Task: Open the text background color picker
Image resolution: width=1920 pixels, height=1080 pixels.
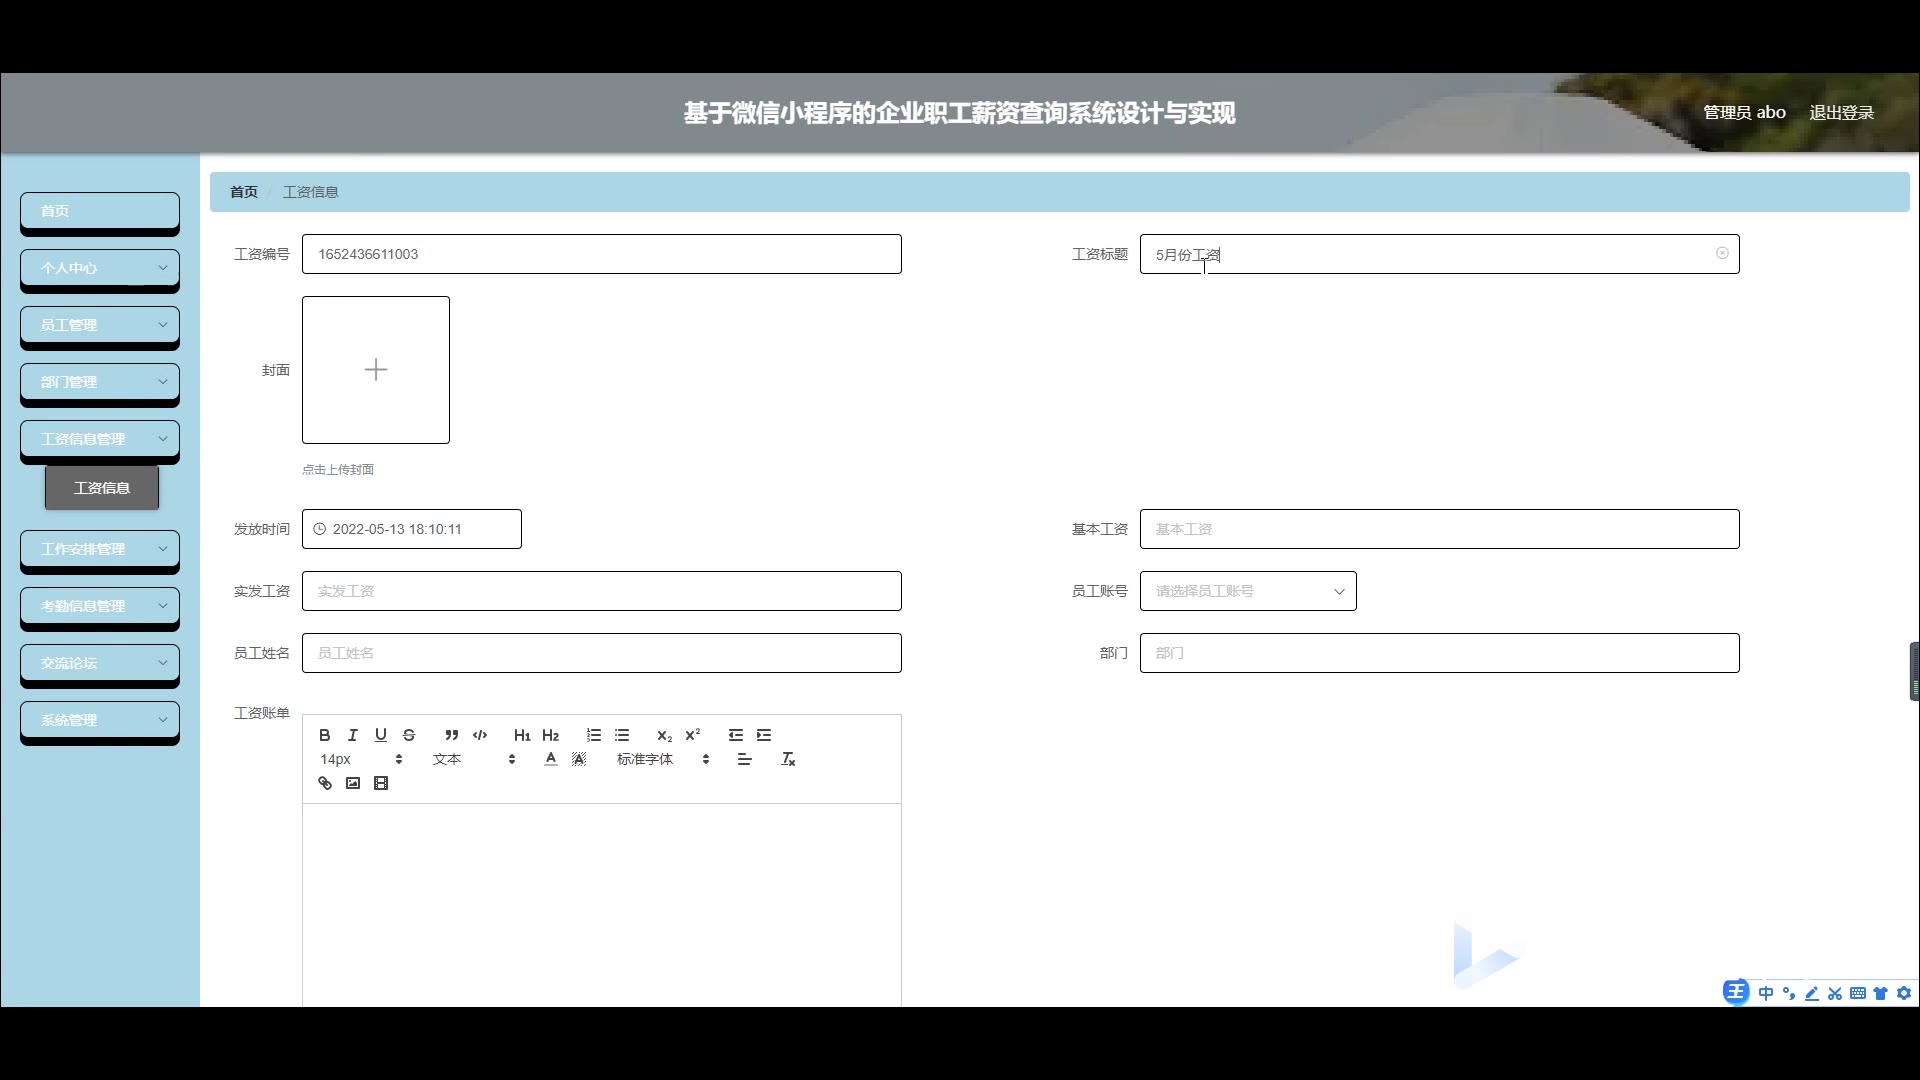Action: click(x=579, y=759)
